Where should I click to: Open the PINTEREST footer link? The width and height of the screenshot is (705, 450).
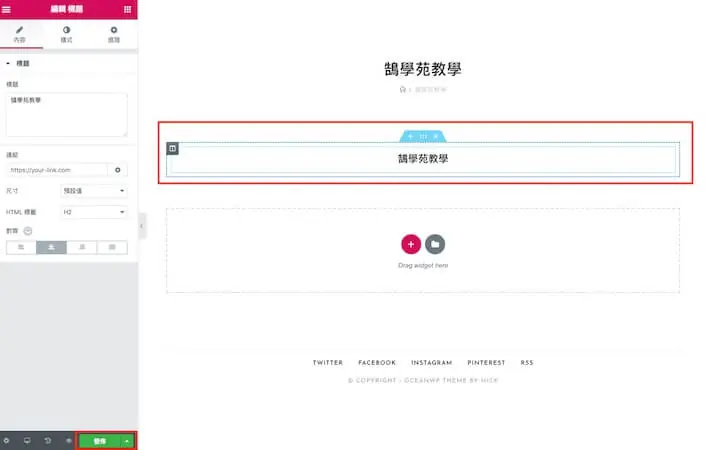pyautogui.click(x=486, y=362)
